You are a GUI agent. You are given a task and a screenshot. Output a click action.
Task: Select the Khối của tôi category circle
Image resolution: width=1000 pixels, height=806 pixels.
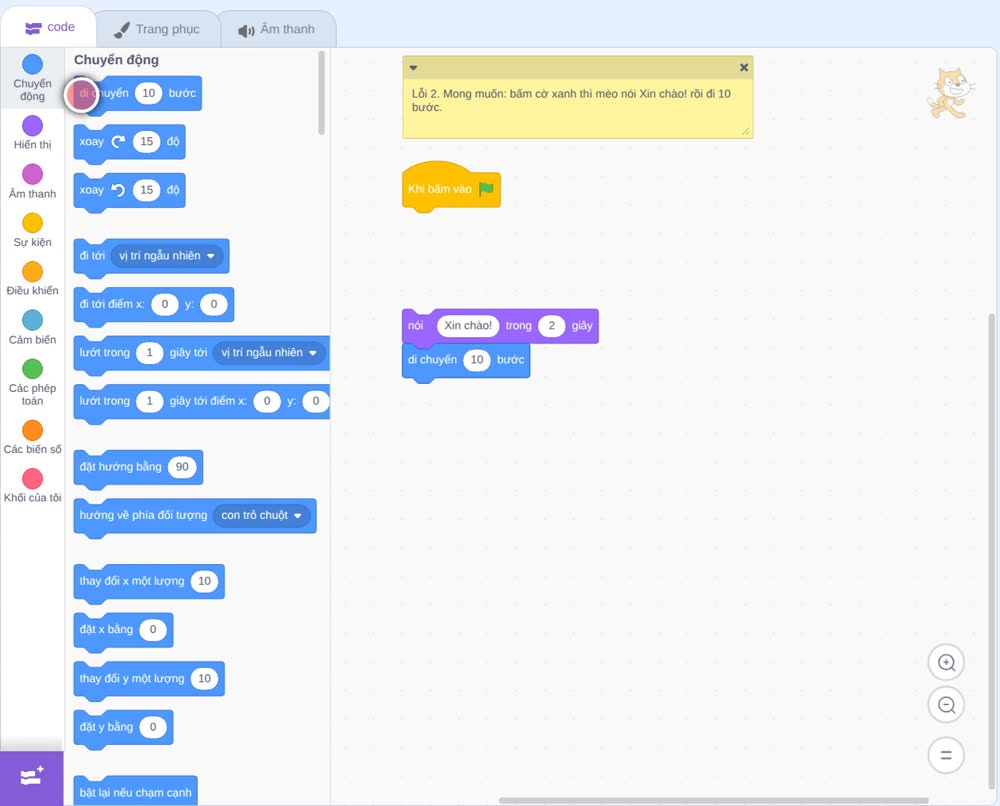click(x=33, y=478)
